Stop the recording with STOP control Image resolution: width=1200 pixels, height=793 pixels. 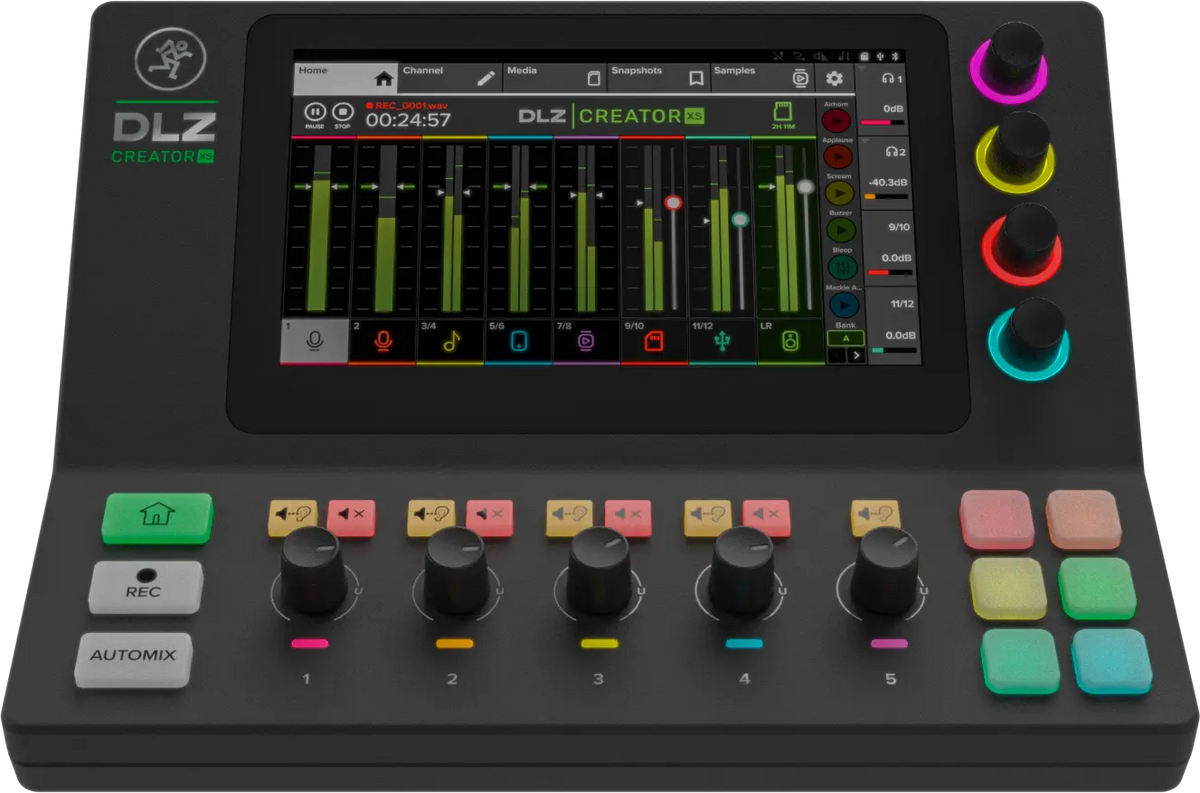343,113
